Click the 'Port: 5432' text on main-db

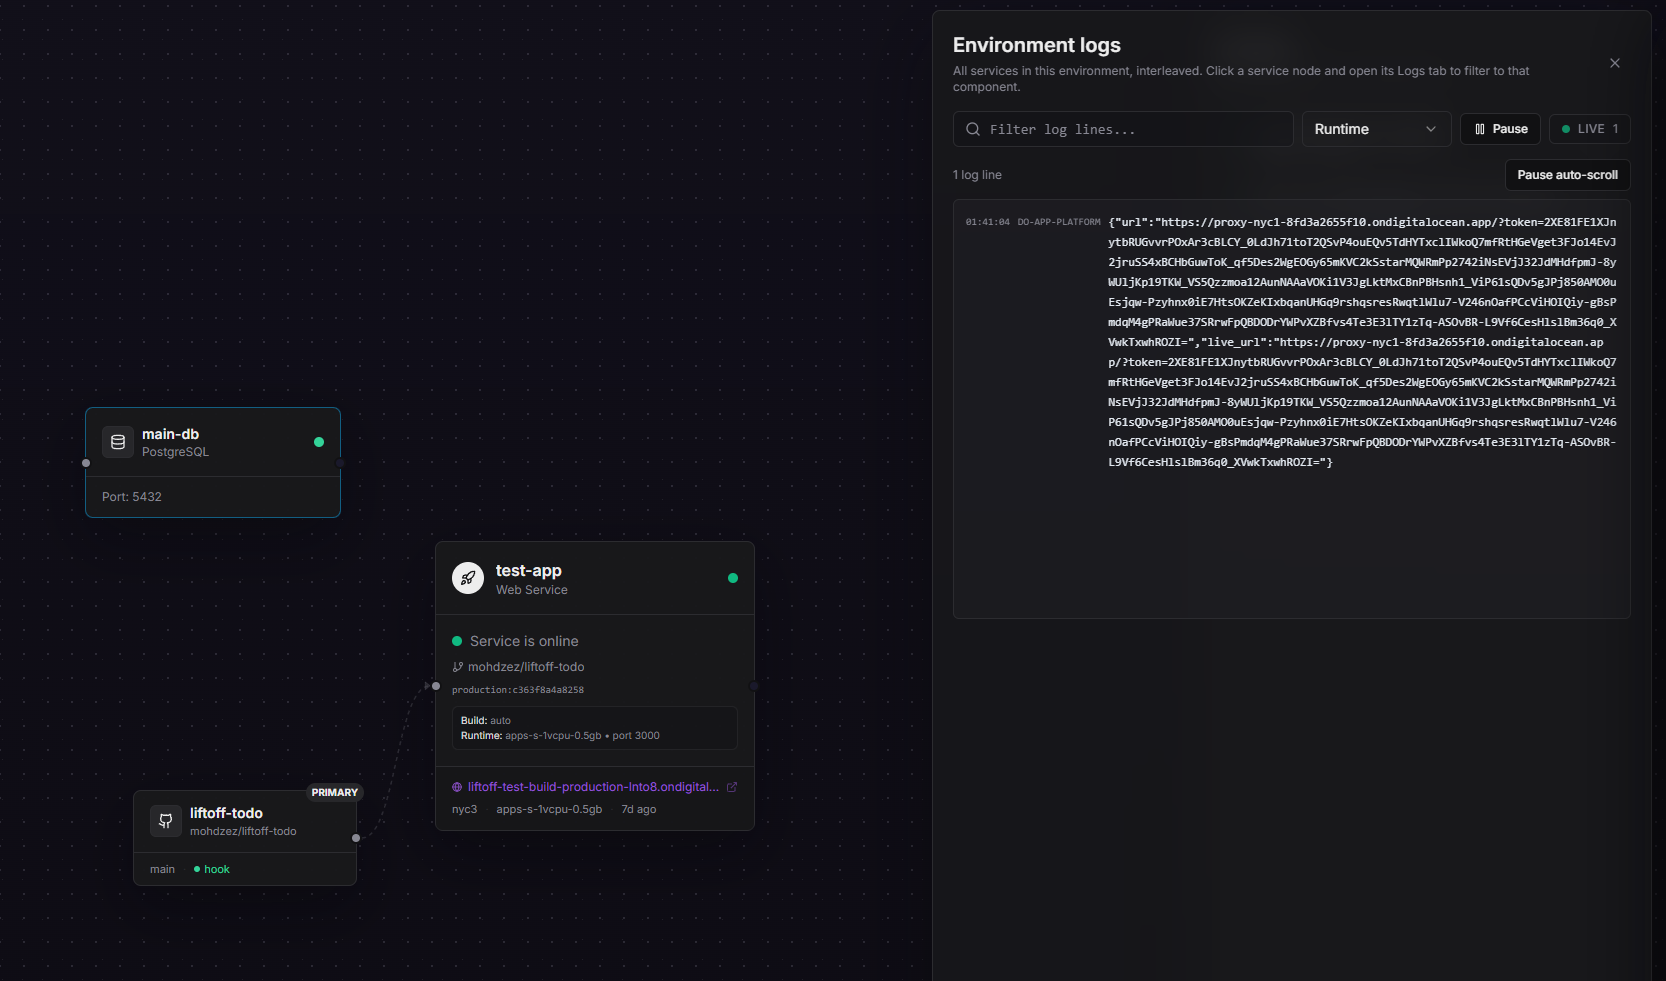[132, 497]
